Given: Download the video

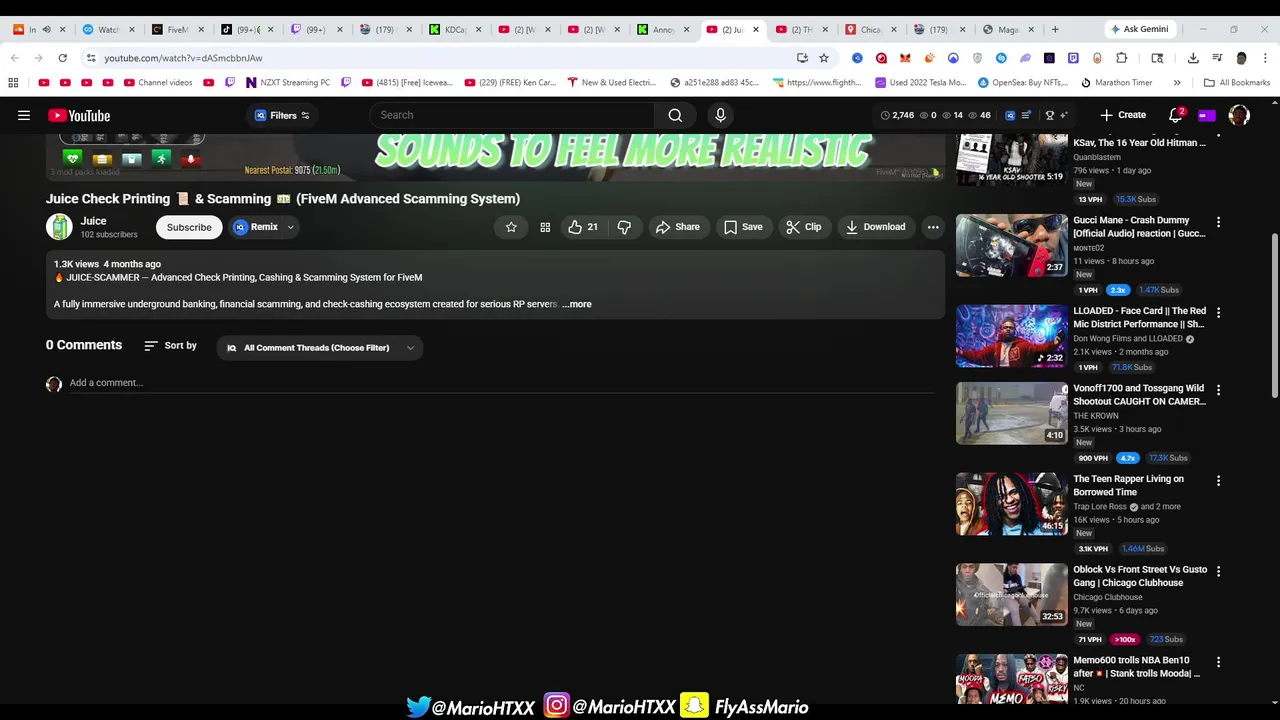Looking at the screenshot, I should 875,227.
